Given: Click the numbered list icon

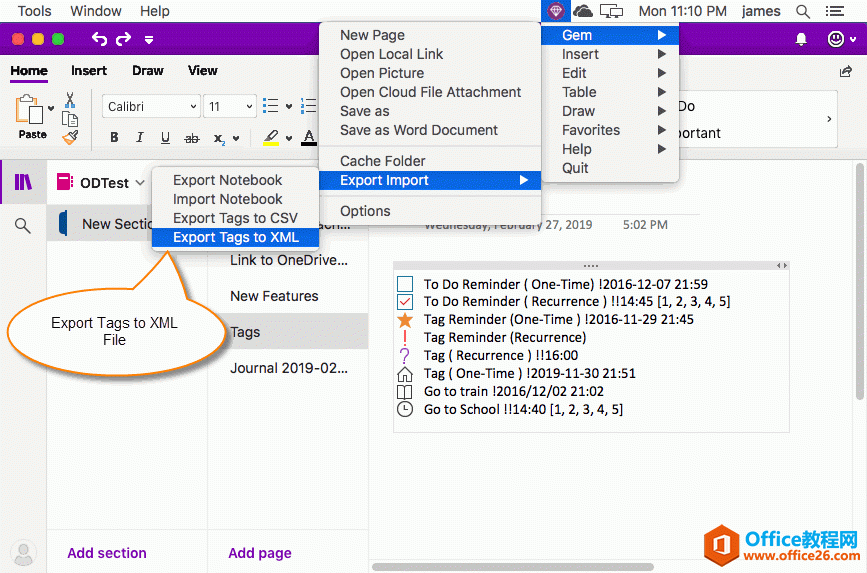Looking at the screenshot, I should (x=309, y=106).
